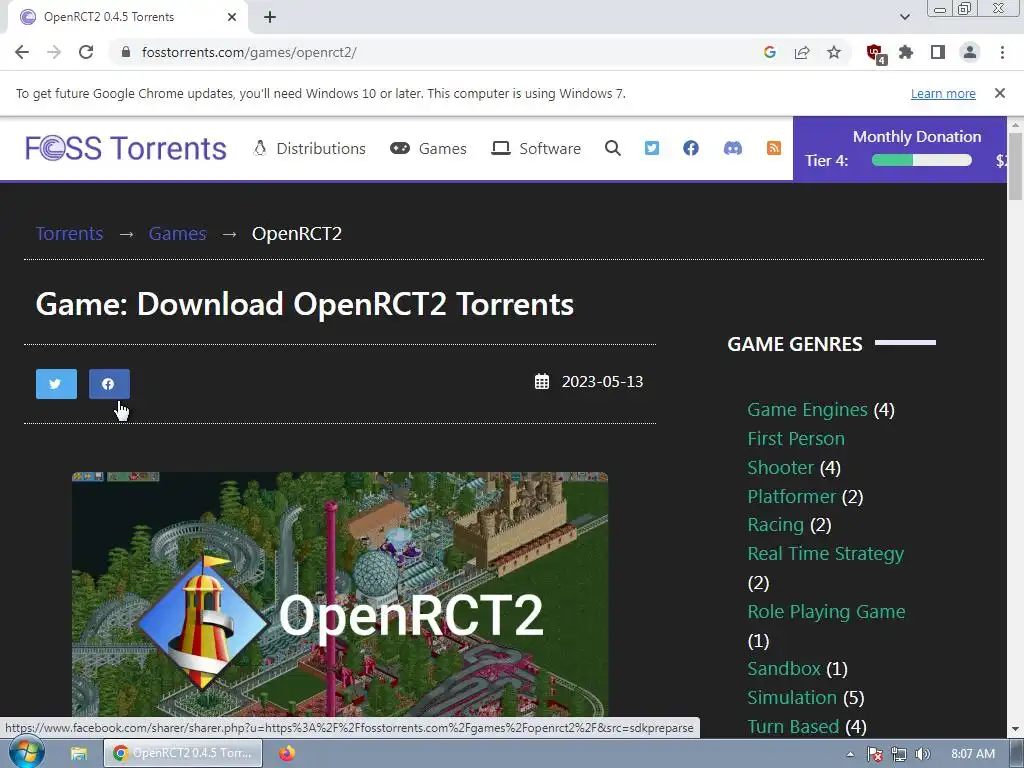Click the Discord icon in header
1024x768 pixels.
pos(733,148)
